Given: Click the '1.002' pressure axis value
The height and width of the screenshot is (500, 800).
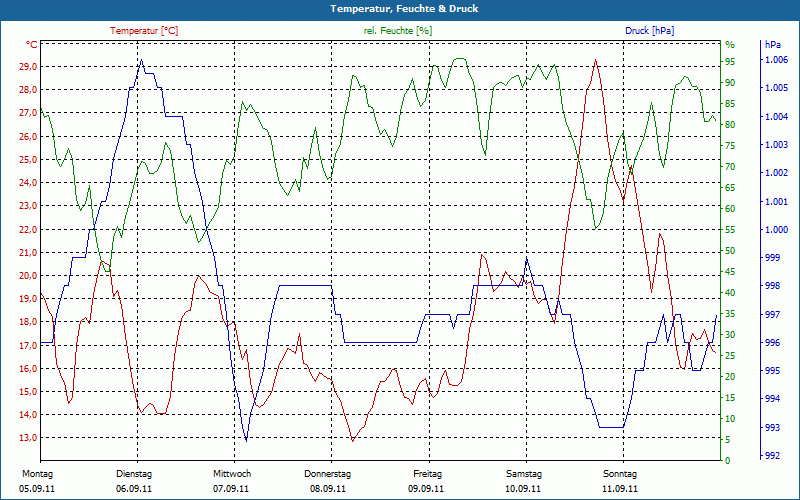Looking at the screenshot, I should (x=776, y=173).
